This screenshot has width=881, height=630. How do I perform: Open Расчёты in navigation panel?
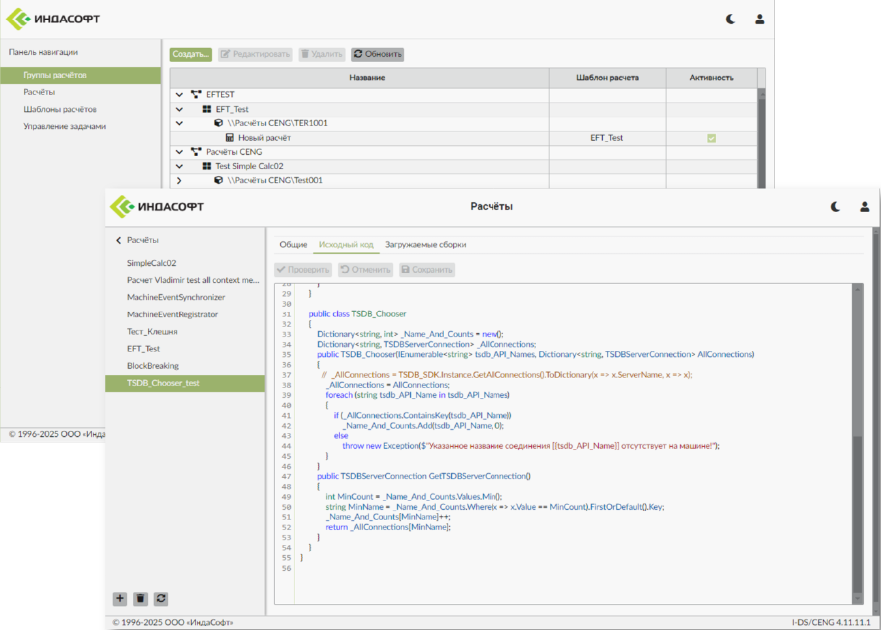39,92
